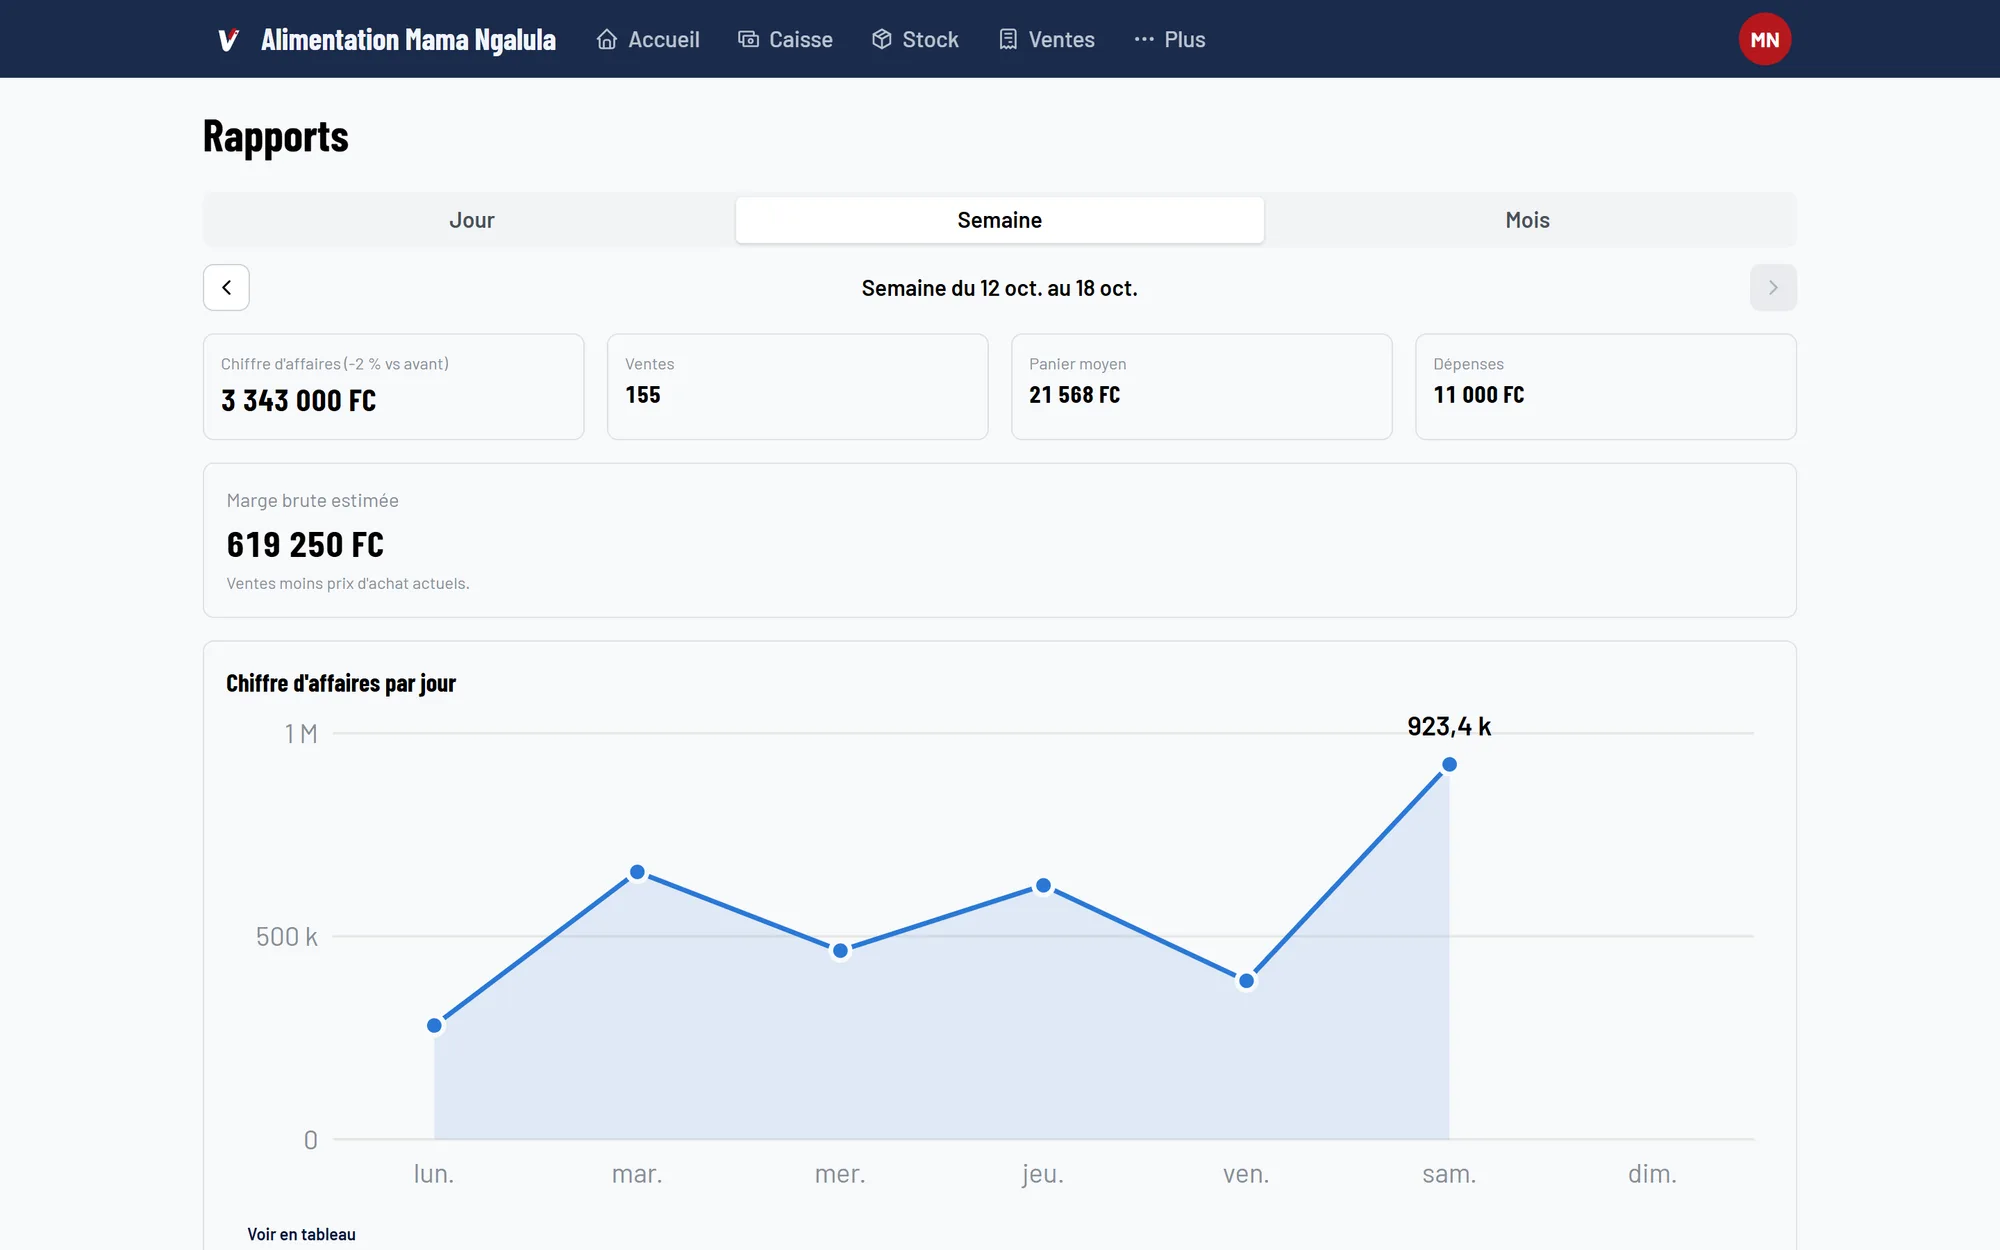Screen dimensions: 2000x1250
Task: Open the Accueil home icon
Action: (607, 39)
